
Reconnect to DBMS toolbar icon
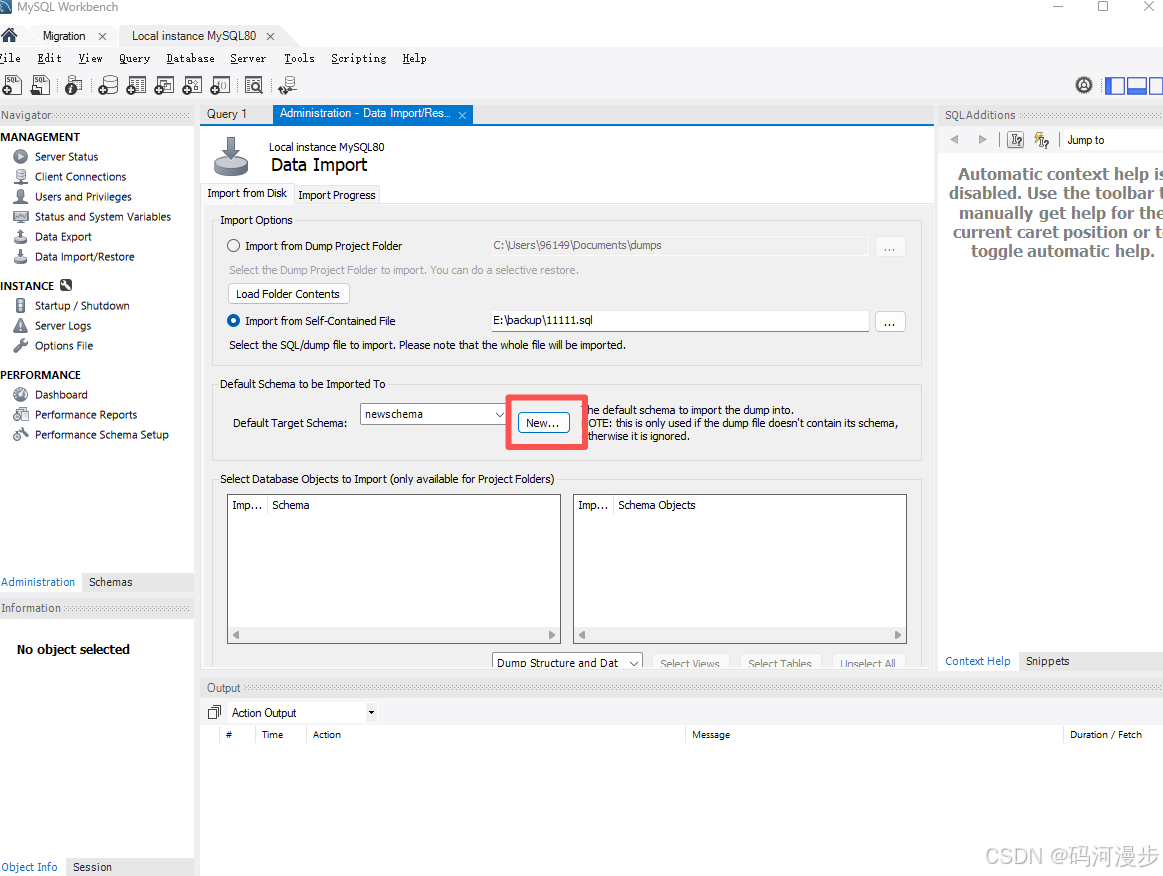point(288,85)
